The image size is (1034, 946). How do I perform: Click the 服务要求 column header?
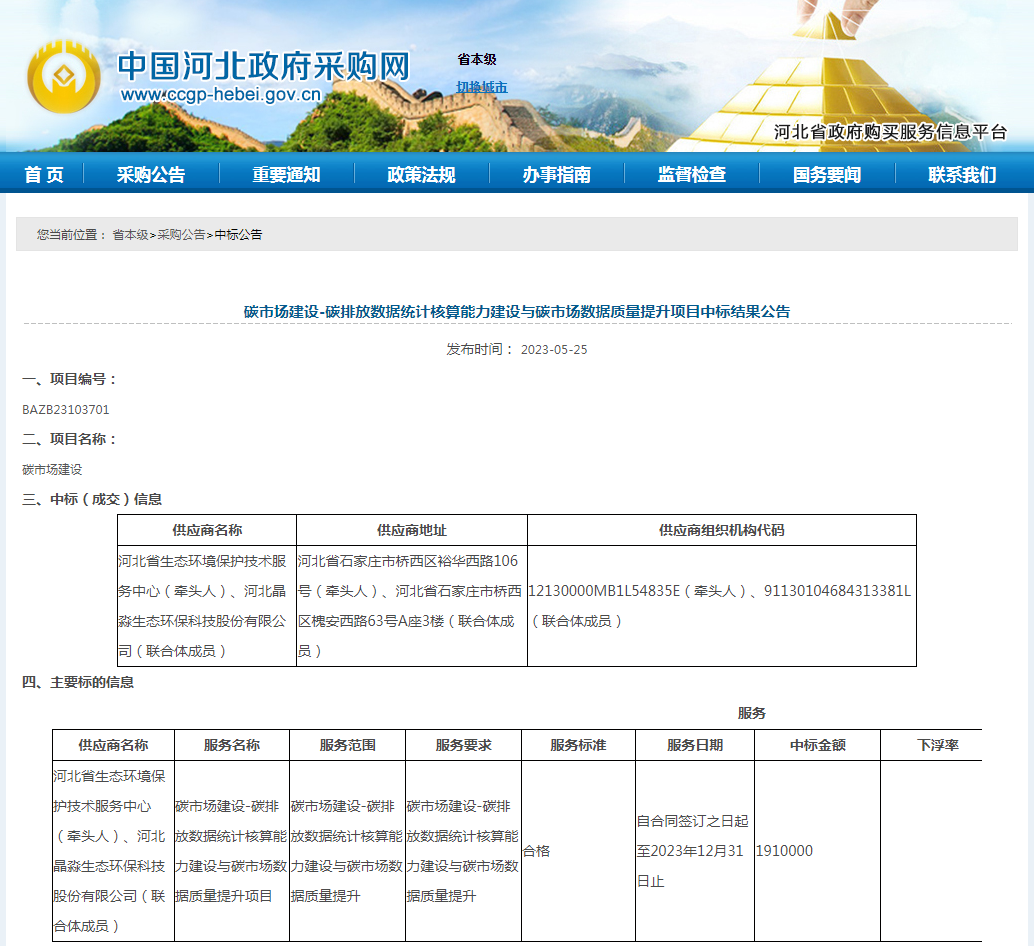pos(464,745)
